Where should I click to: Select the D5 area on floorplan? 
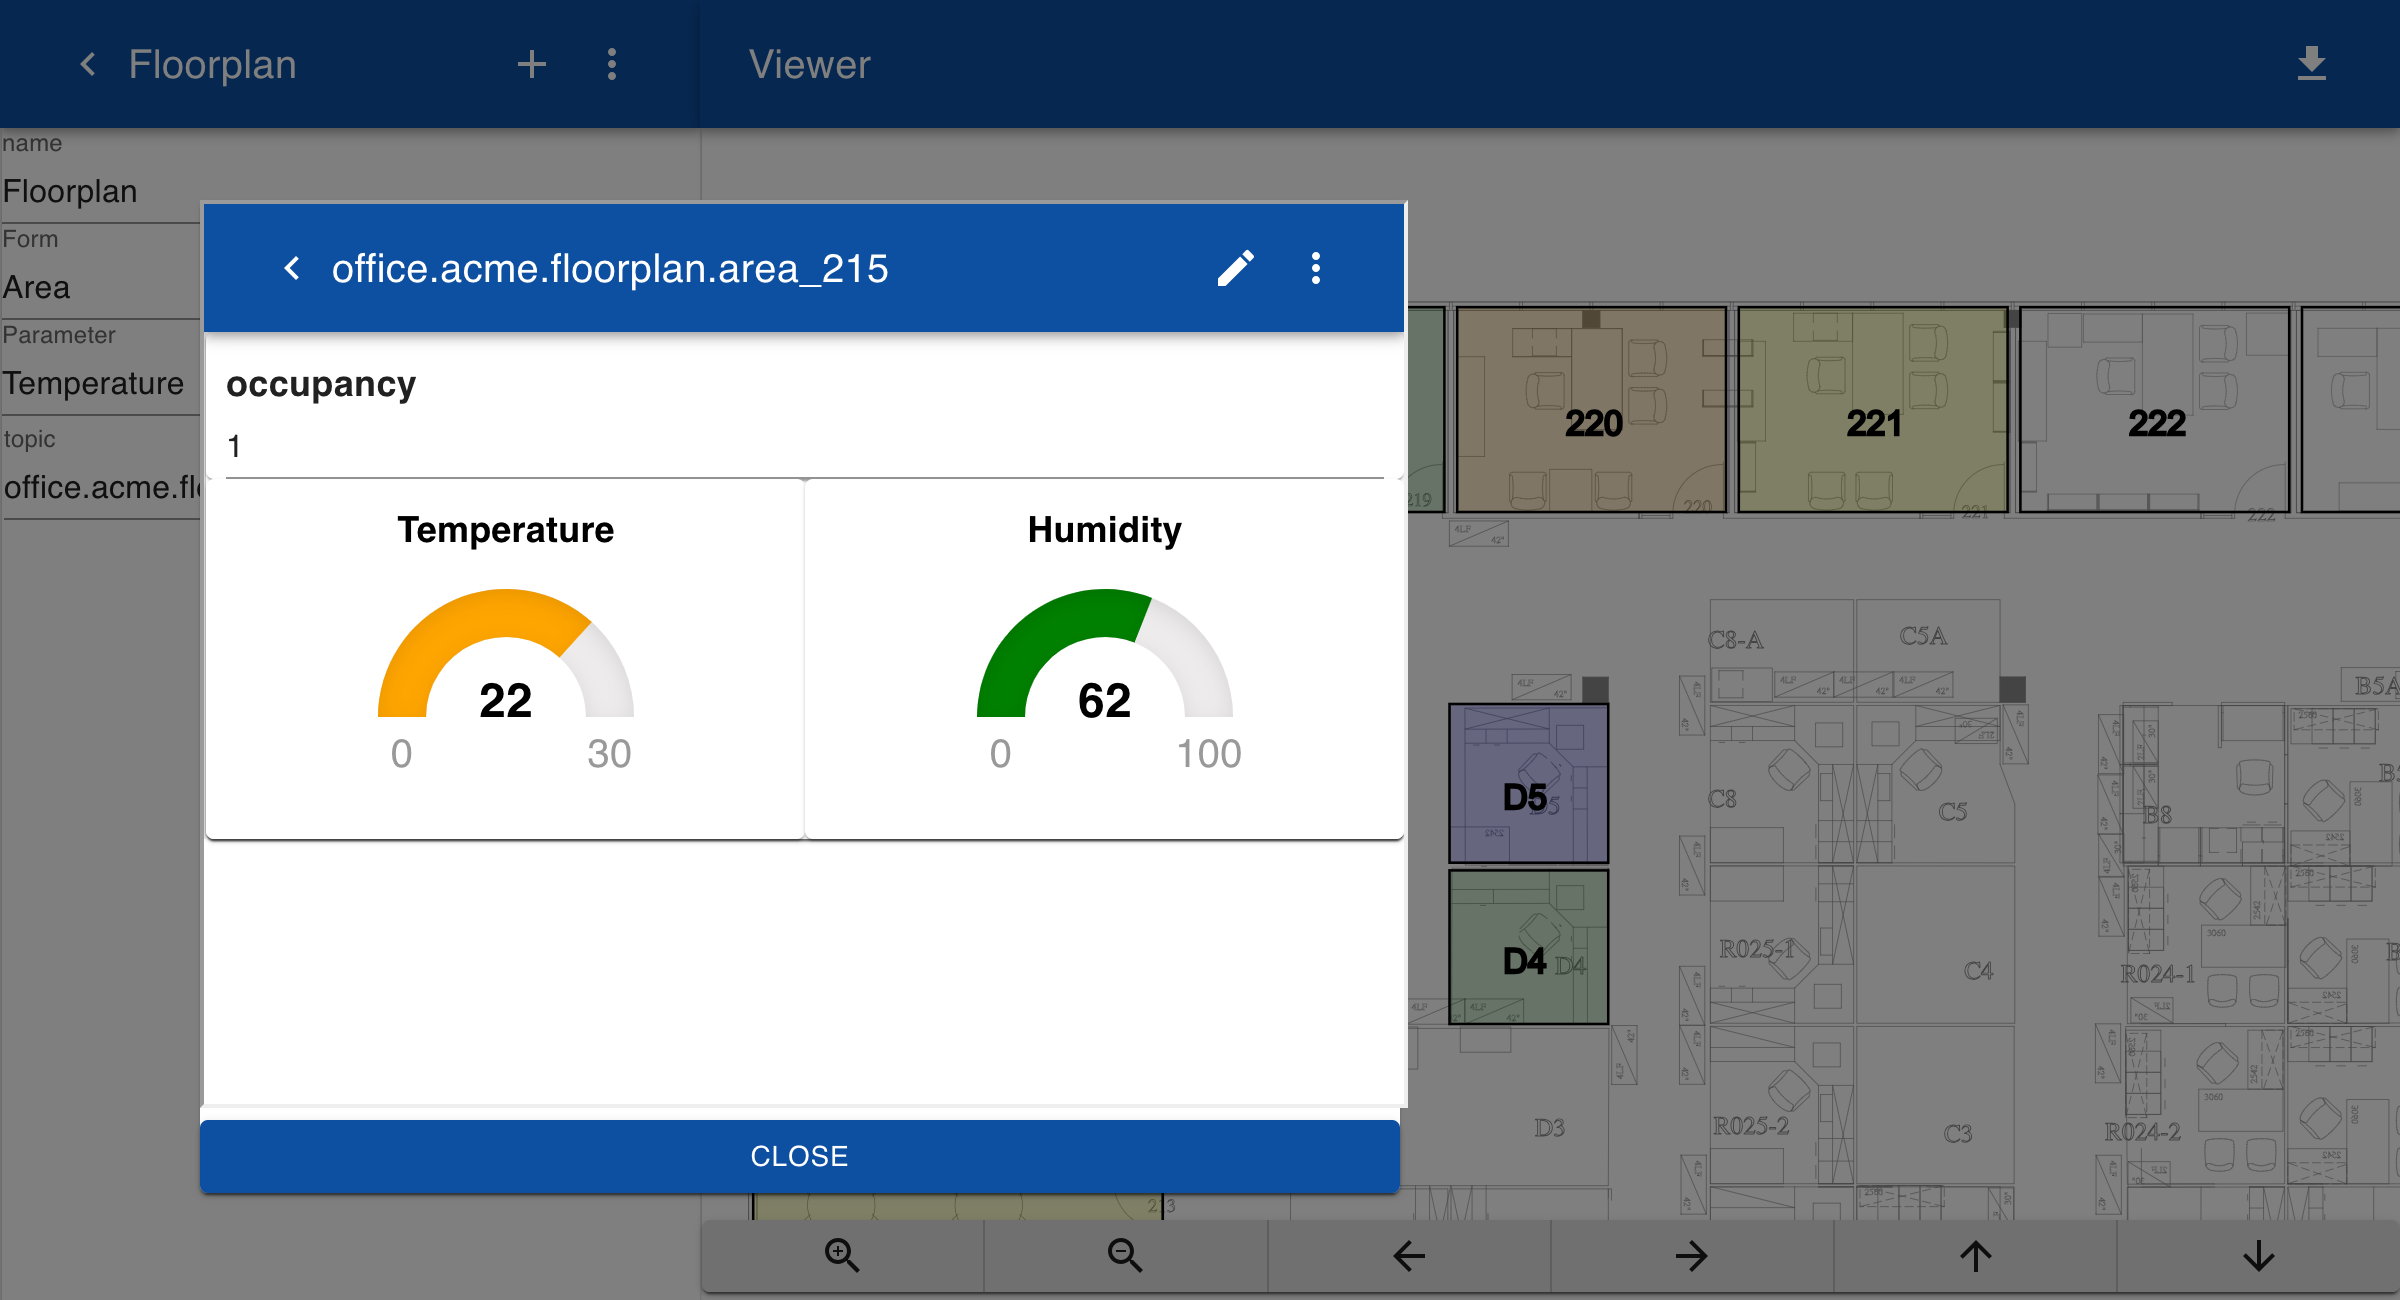coord(1528,783)
